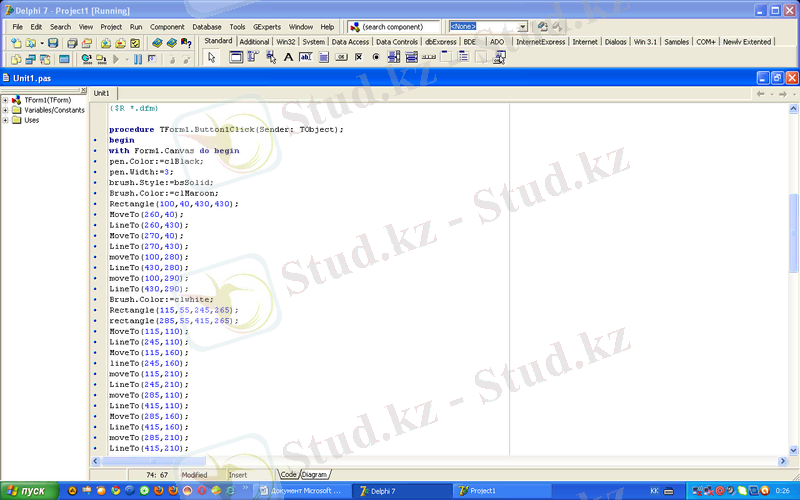The height and width of the screenshot is (500, 800).
Task: Select the Label (A) component
Action: [288, 57]
